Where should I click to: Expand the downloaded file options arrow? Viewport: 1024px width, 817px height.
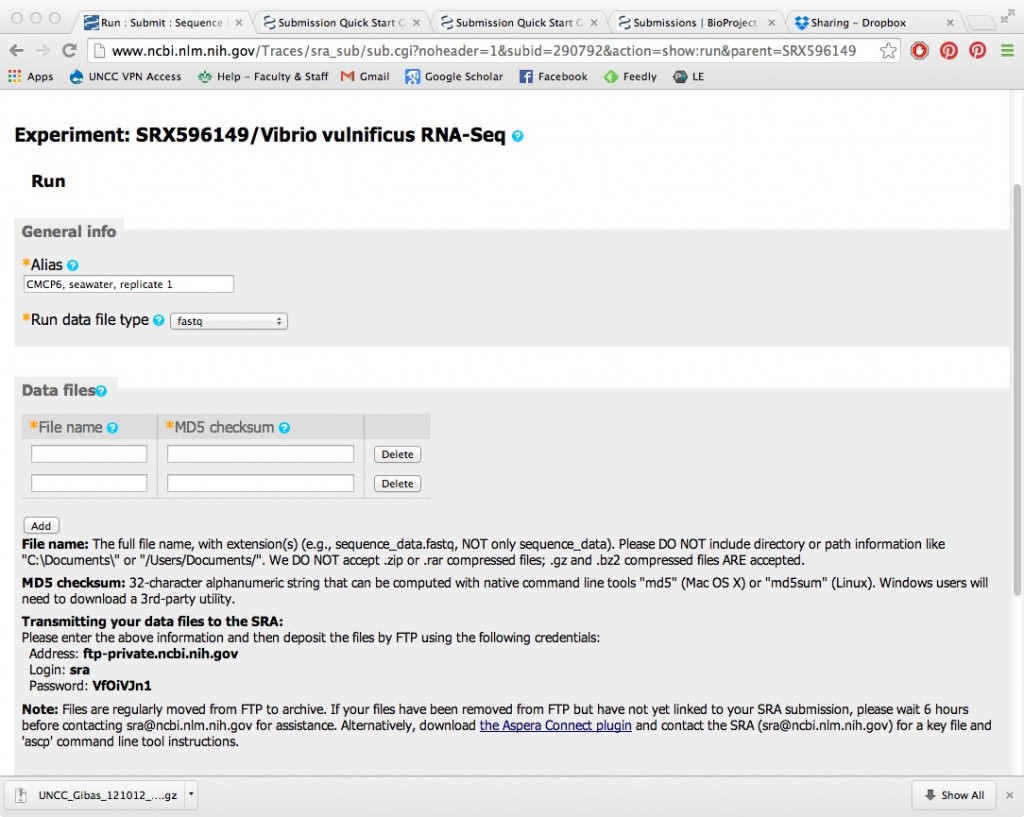(191, 795)
